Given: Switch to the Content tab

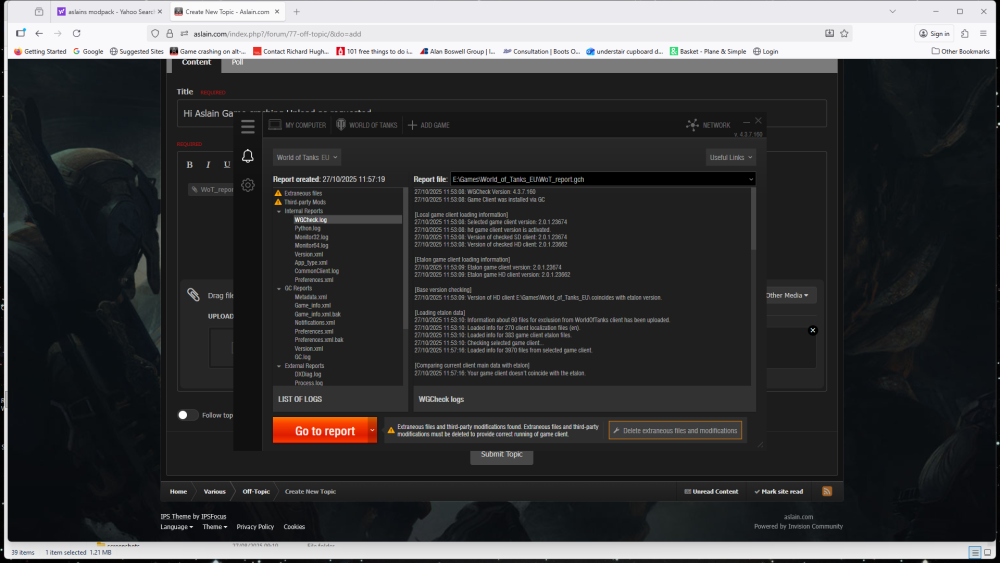Looking at the screenshot, I should (196, 62).
